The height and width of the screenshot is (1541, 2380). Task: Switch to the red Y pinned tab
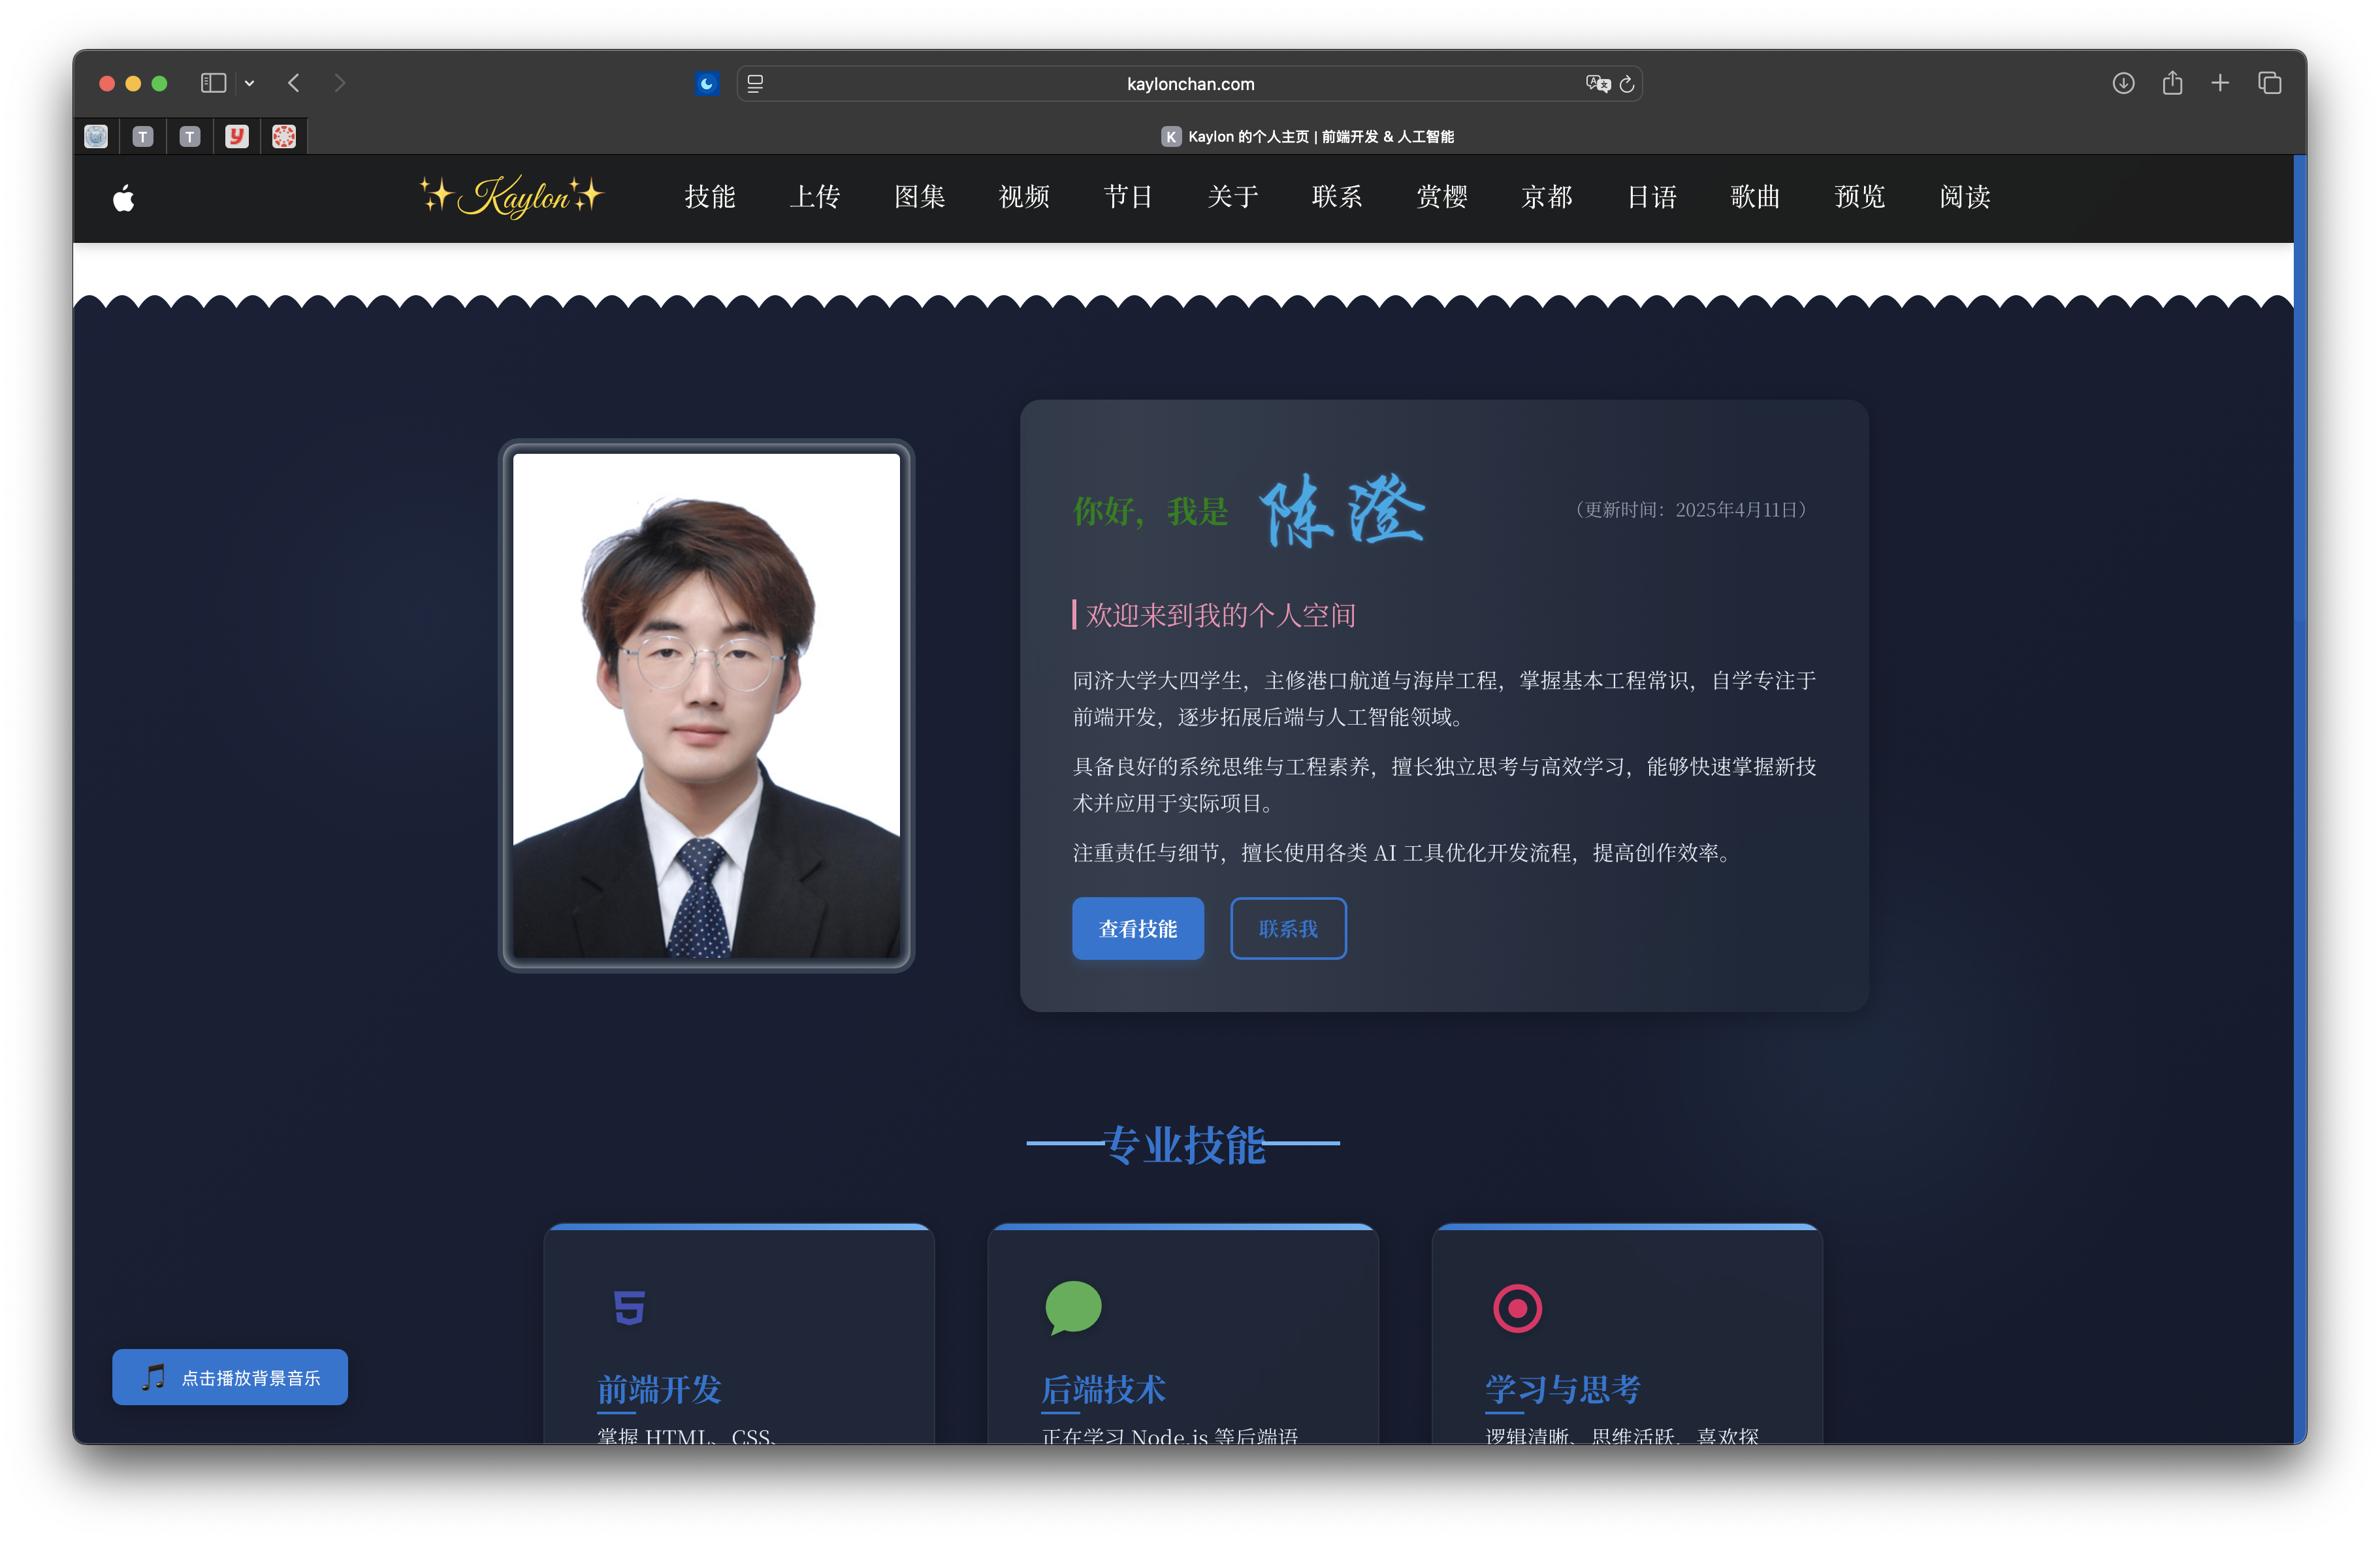point(237,136)
